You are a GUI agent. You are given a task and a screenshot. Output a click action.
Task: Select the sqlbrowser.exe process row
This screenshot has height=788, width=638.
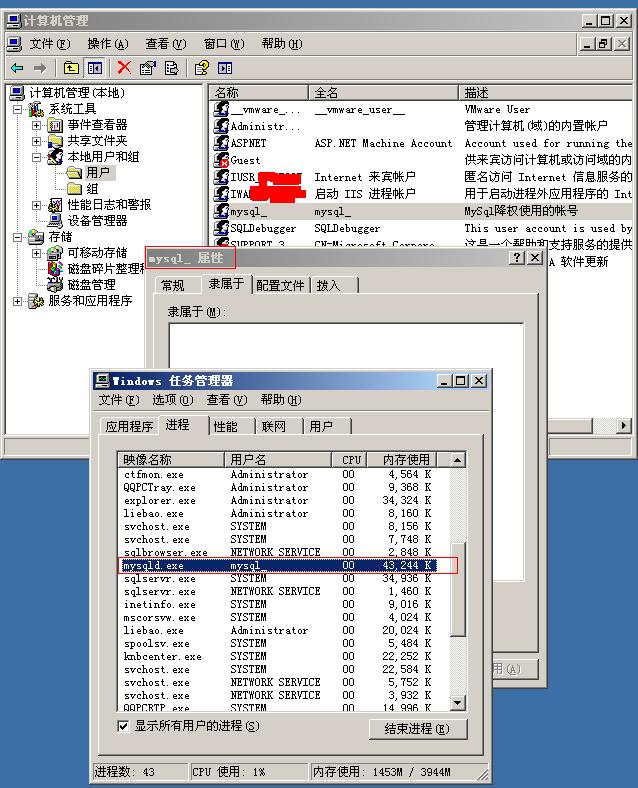285,552
